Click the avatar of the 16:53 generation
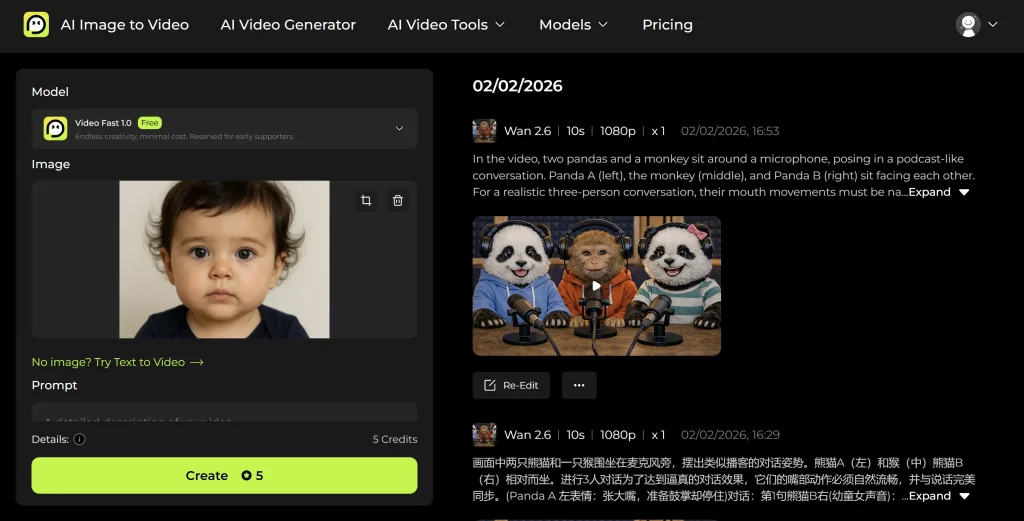The width and height of the screenshot is (1024, 521). pyautogui.click(x=484, y=131)
